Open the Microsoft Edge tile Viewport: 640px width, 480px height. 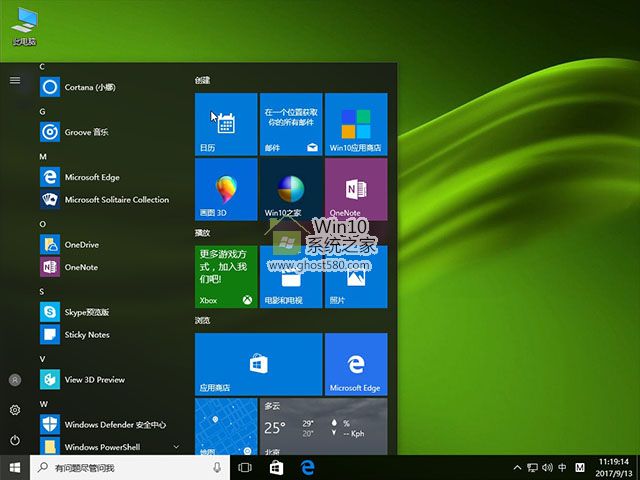pyautogui.click(x=356, y=364)
